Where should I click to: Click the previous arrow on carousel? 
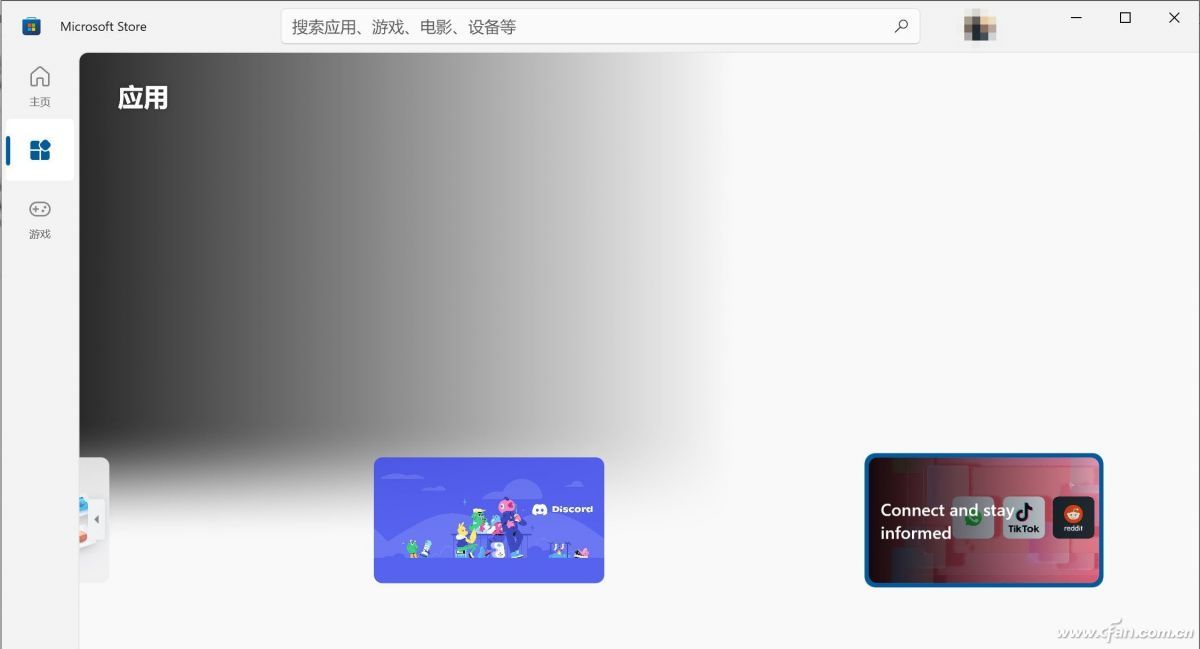point(96,520)
